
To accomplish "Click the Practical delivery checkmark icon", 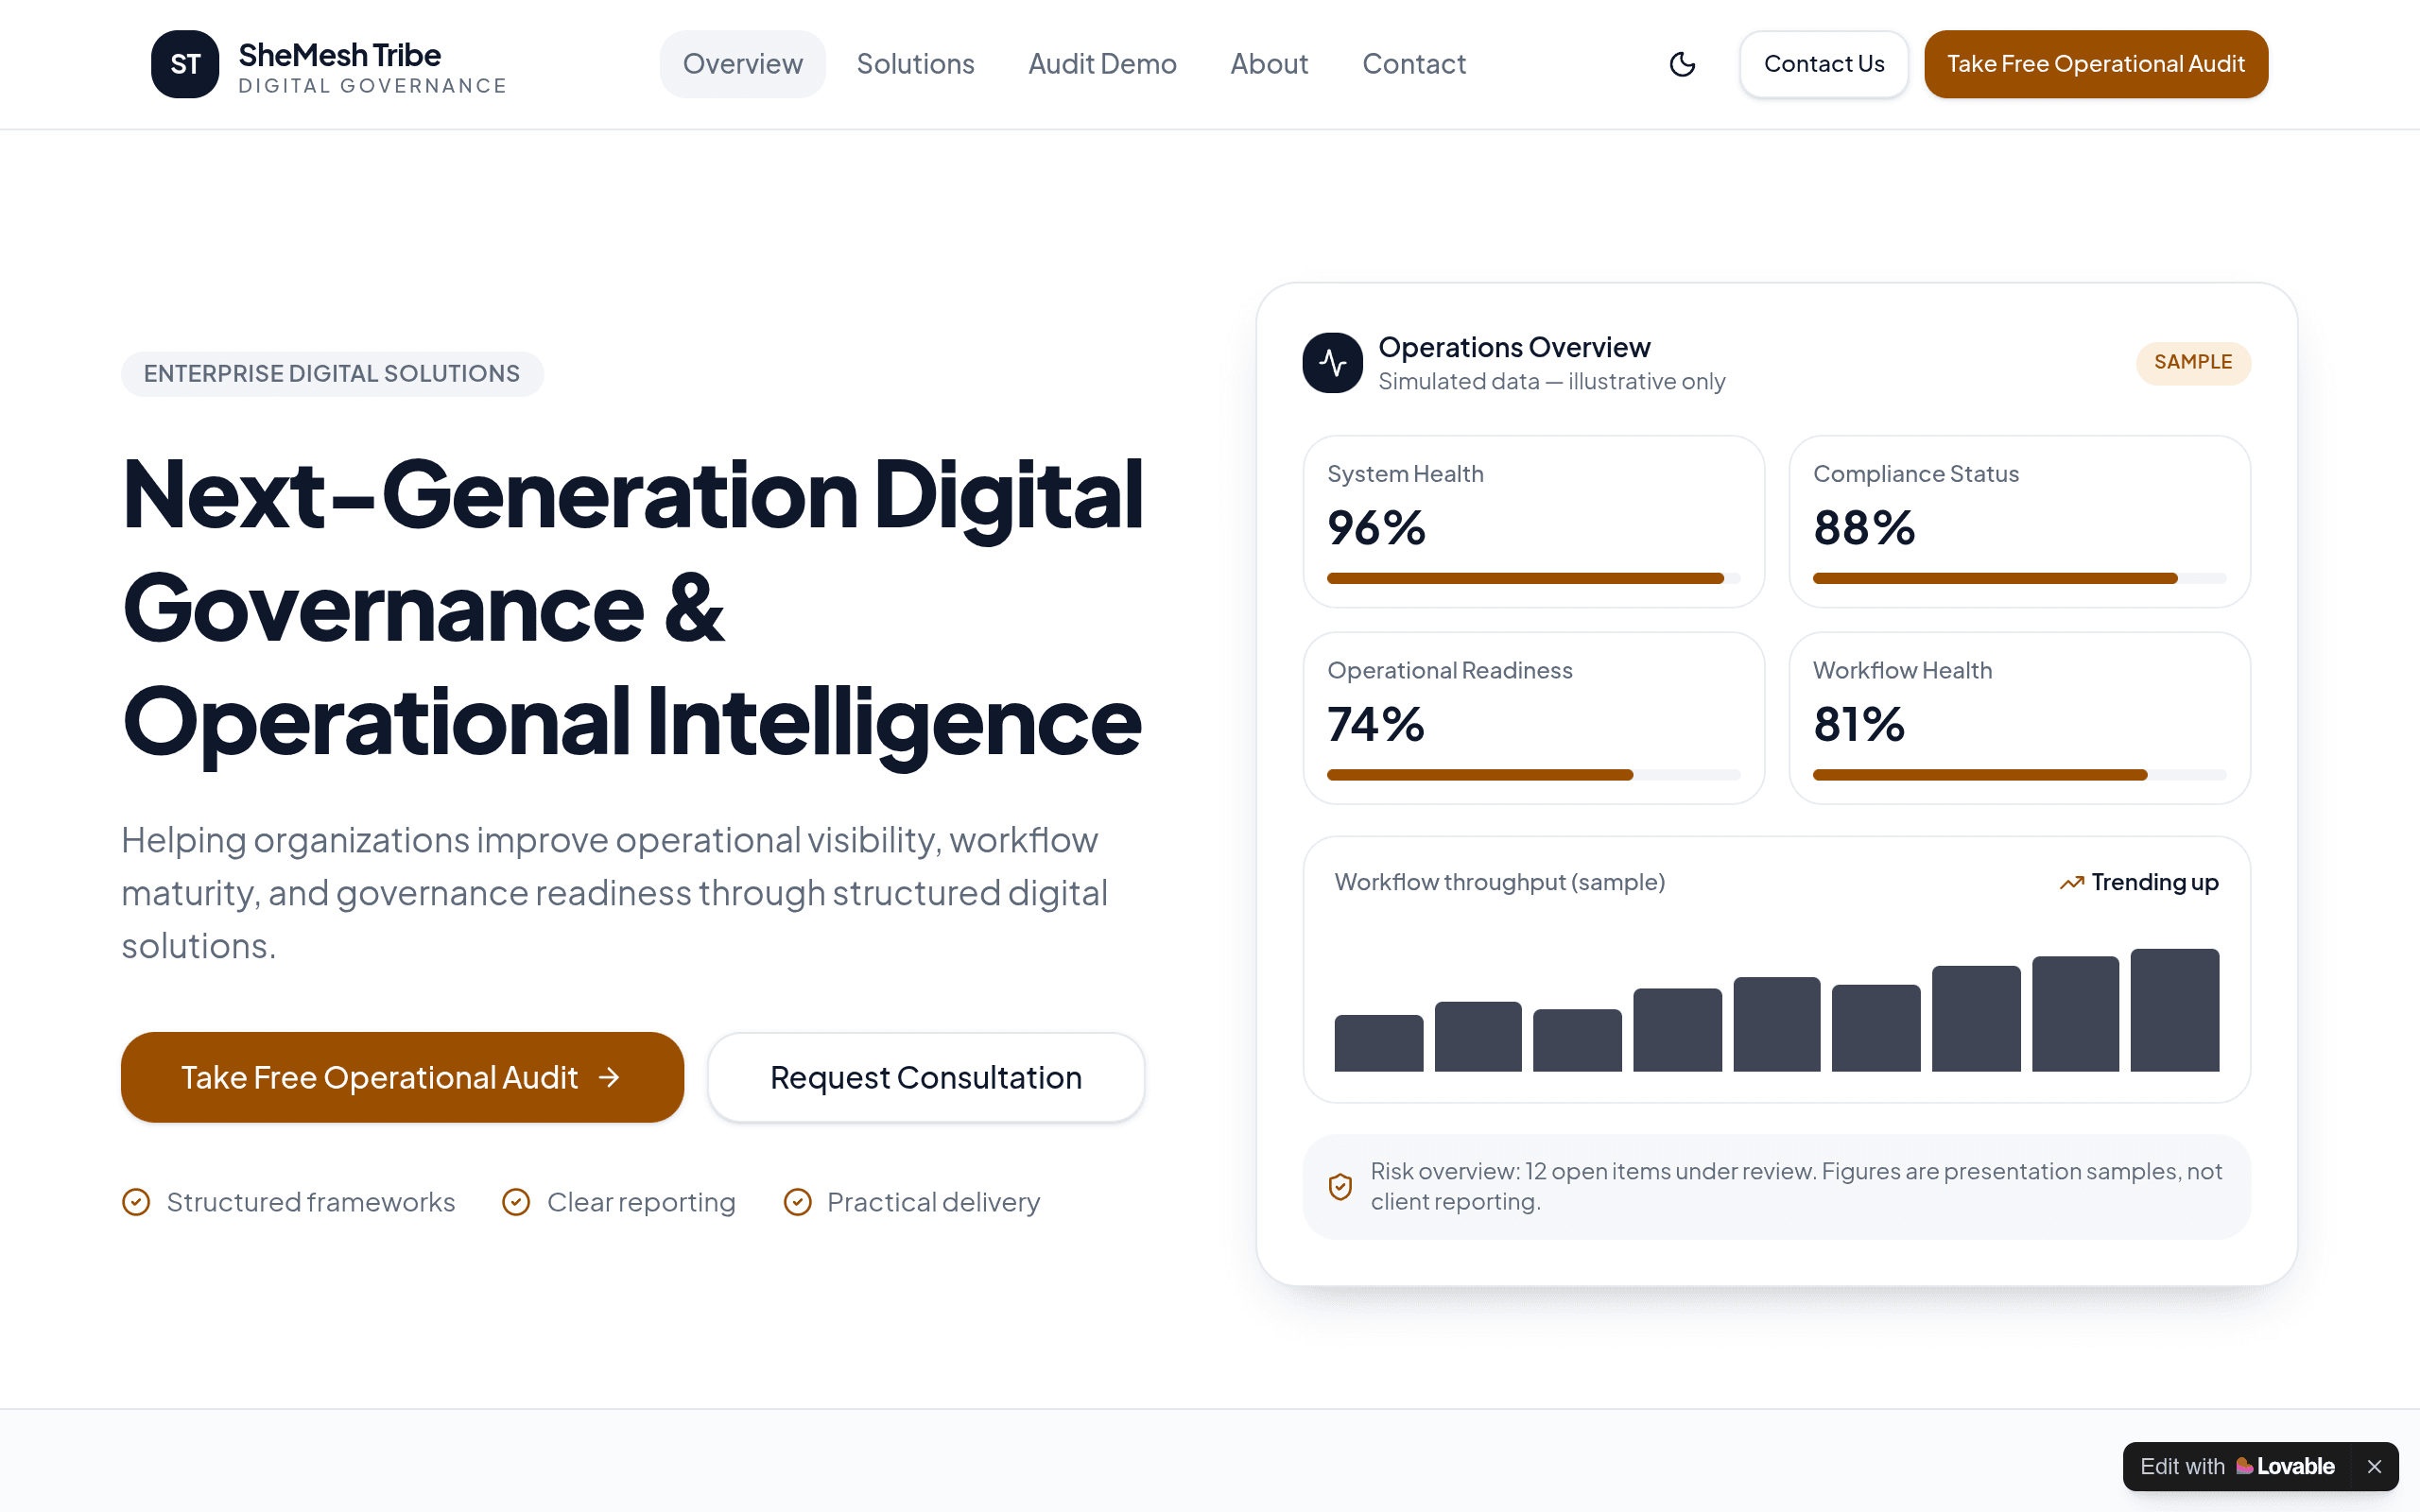I will point(797,1202).
